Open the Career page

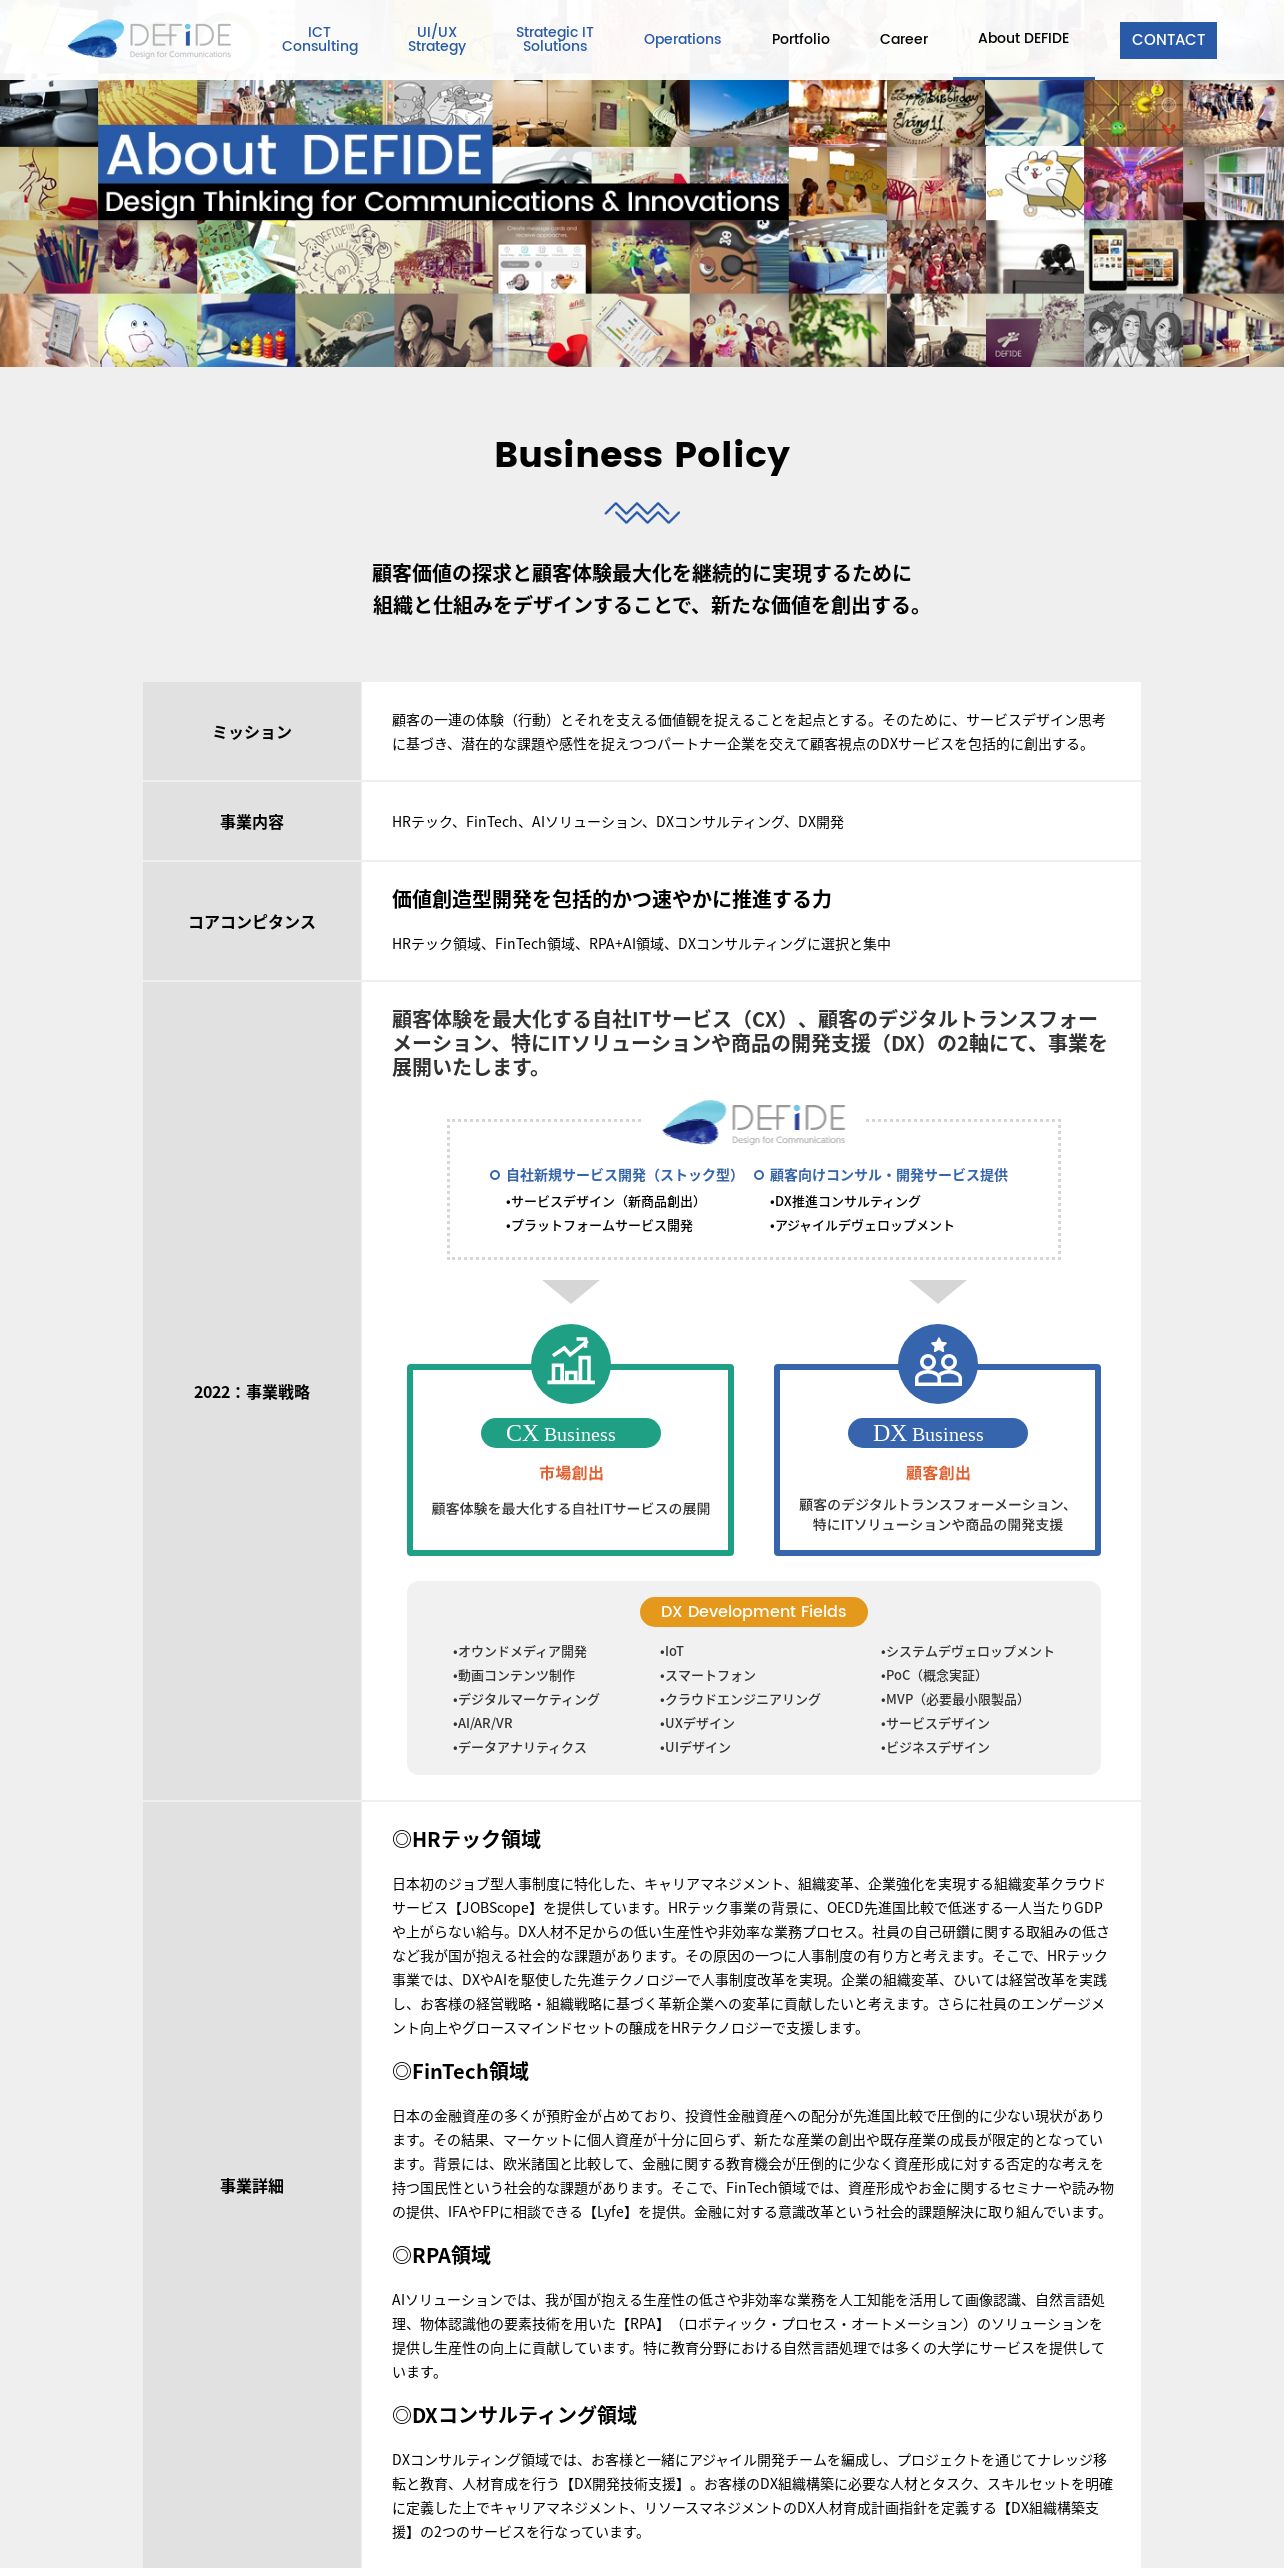(904, 39)
